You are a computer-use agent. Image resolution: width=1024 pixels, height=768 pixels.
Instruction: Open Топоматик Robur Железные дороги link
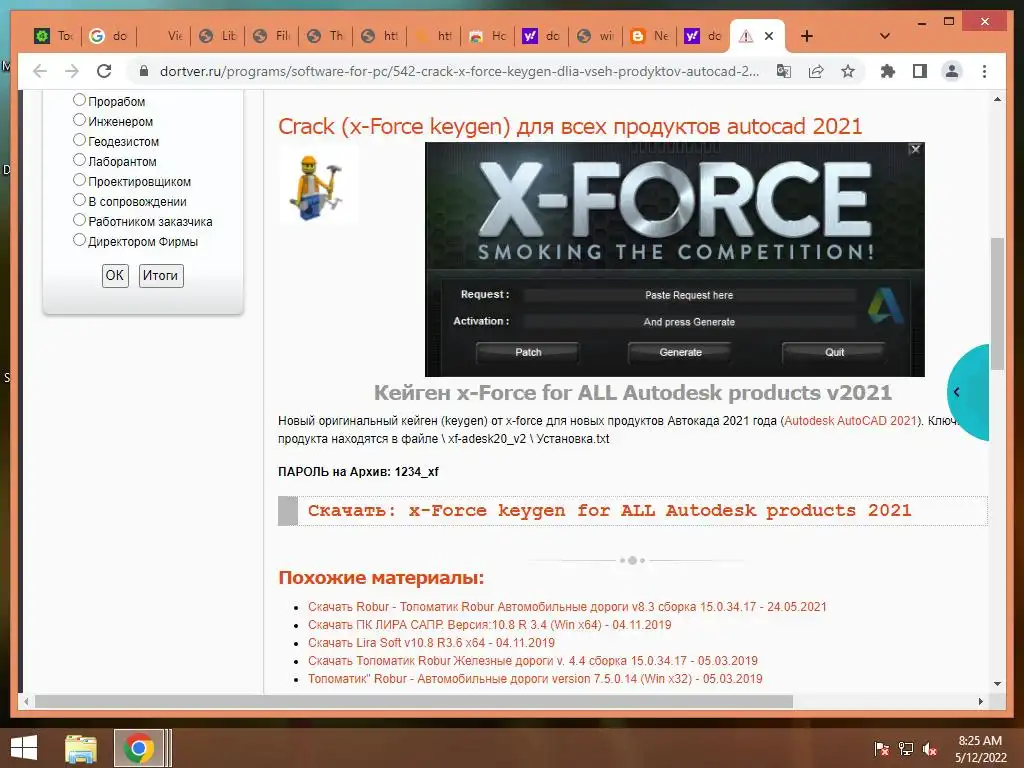pyautogui.click(x=532, y=661)
